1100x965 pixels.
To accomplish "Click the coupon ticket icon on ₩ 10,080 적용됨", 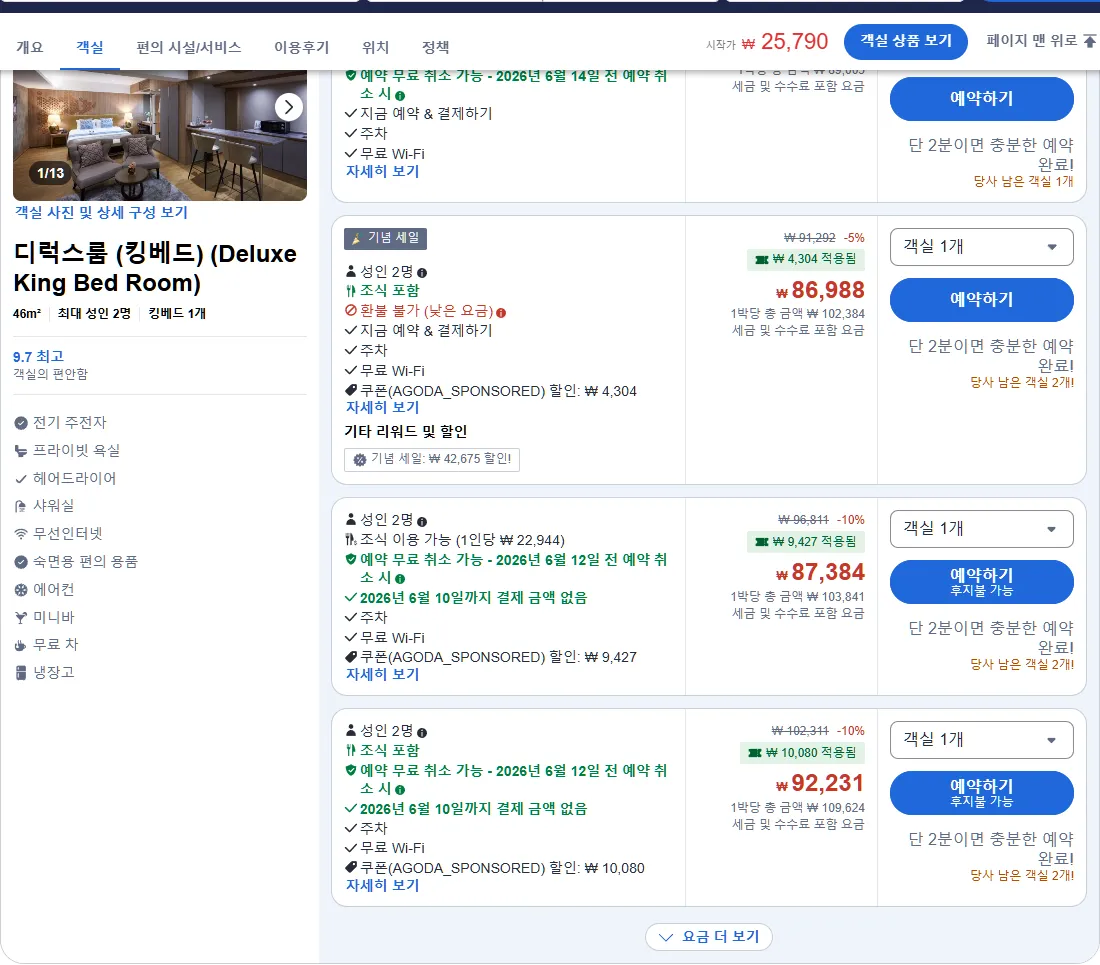I will tap(755, 753).
